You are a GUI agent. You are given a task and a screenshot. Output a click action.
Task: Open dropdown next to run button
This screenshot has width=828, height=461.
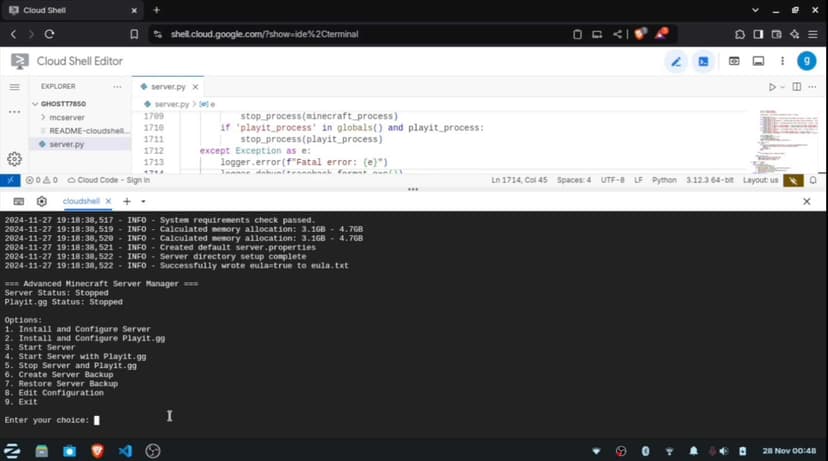pos(783,87)
